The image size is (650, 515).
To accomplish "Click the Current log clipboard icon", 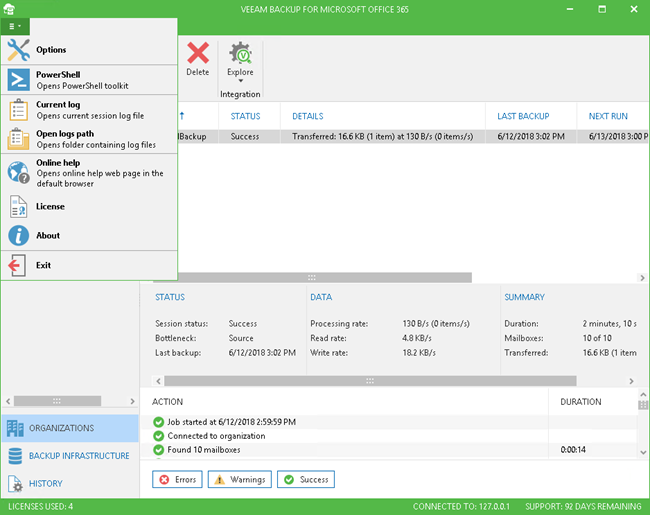I will (18, 110).
